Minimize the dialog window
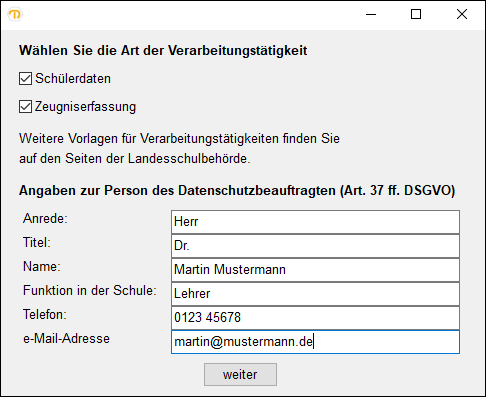Image resolution: width=486 pixels, height=397 pixels. [371, 14]
